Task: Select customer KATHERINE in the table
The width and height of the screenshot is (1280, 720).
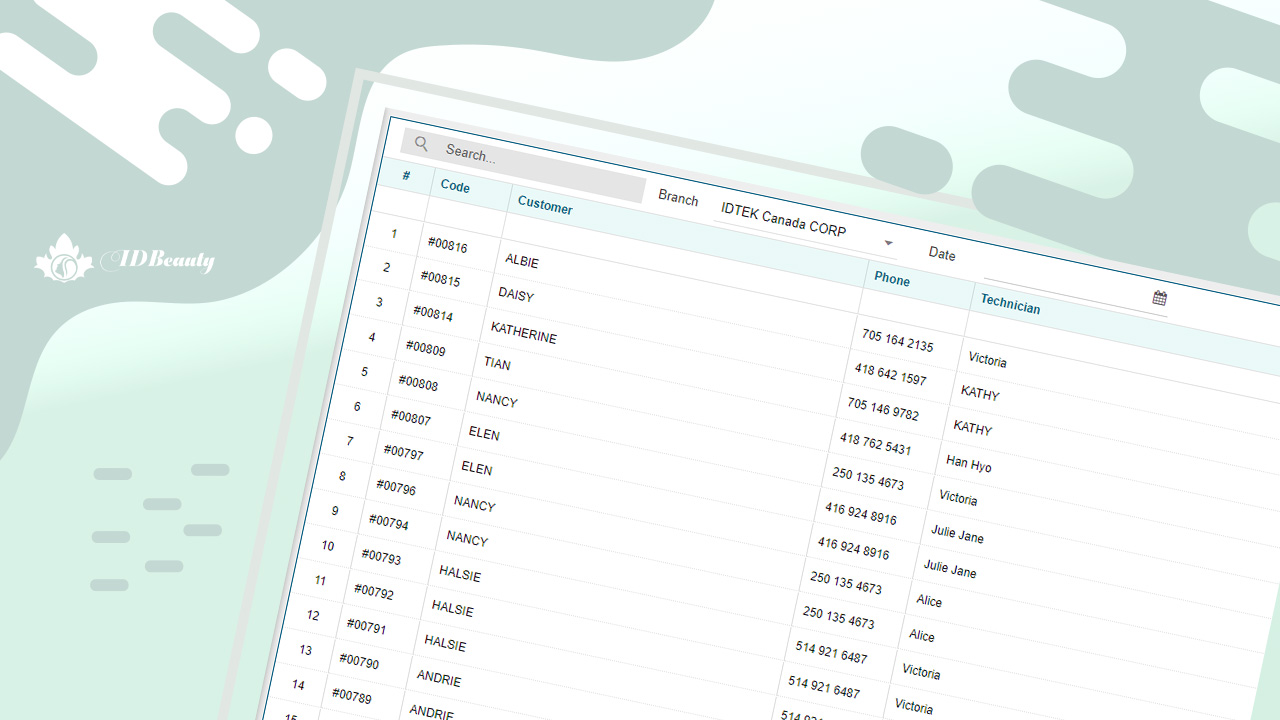Action: tap(523, 333)
